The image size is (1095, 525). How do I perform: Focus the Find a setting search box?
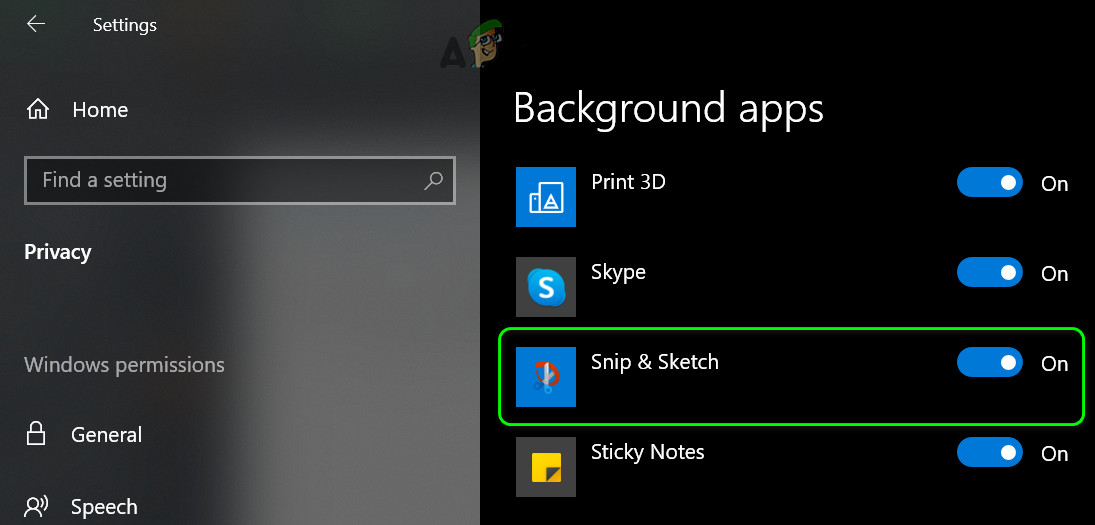pyautogui.click(x=240, y=180)
